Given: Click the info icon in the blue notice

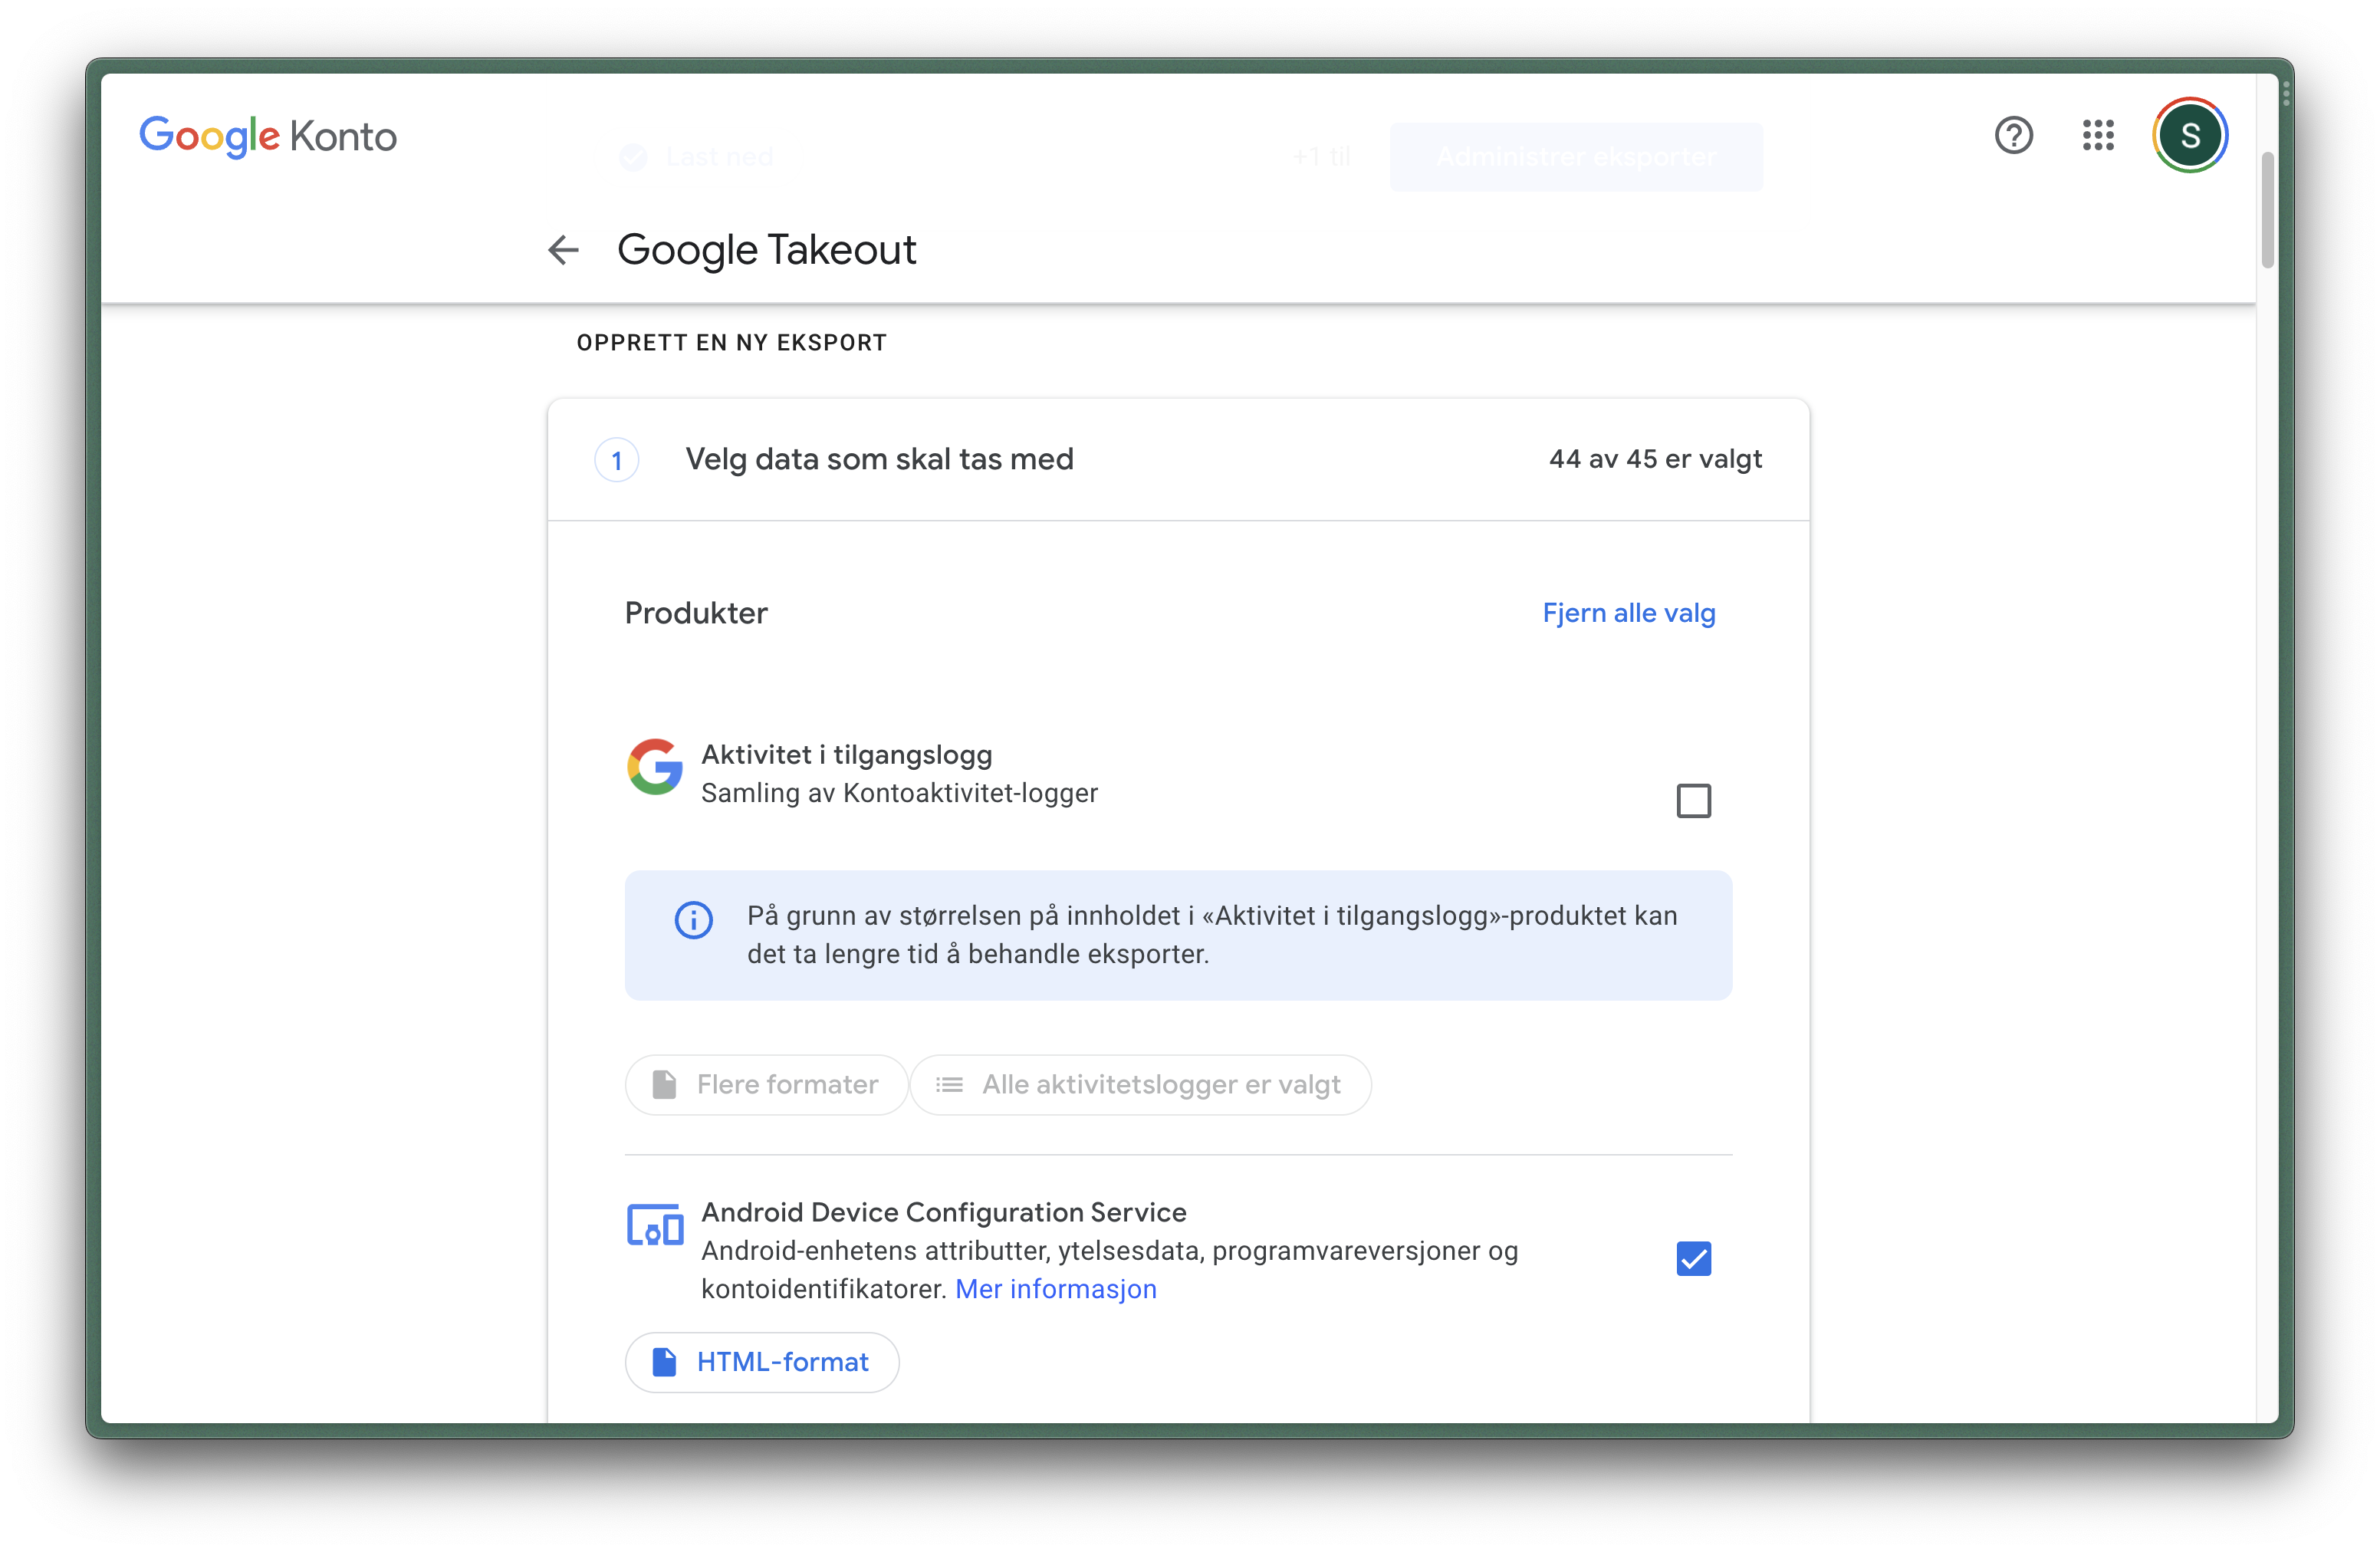Looking at the screenshot, I should [693, 919].
